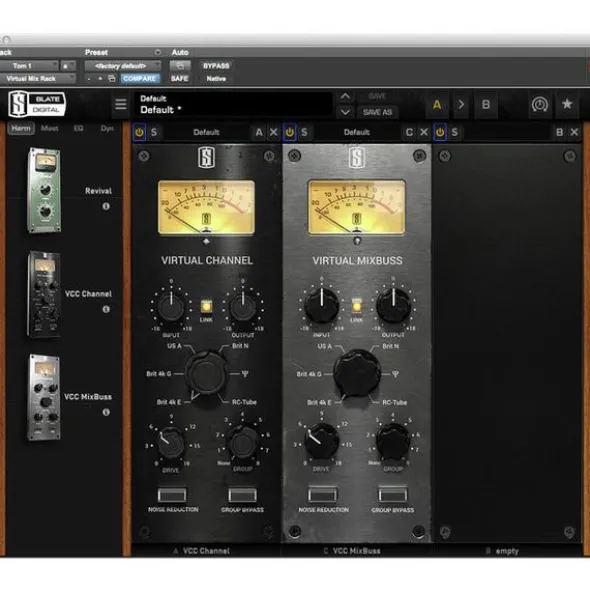Click the COMPARE button
Viewport: 590px width, 591px height.
[x=140, y=78]
